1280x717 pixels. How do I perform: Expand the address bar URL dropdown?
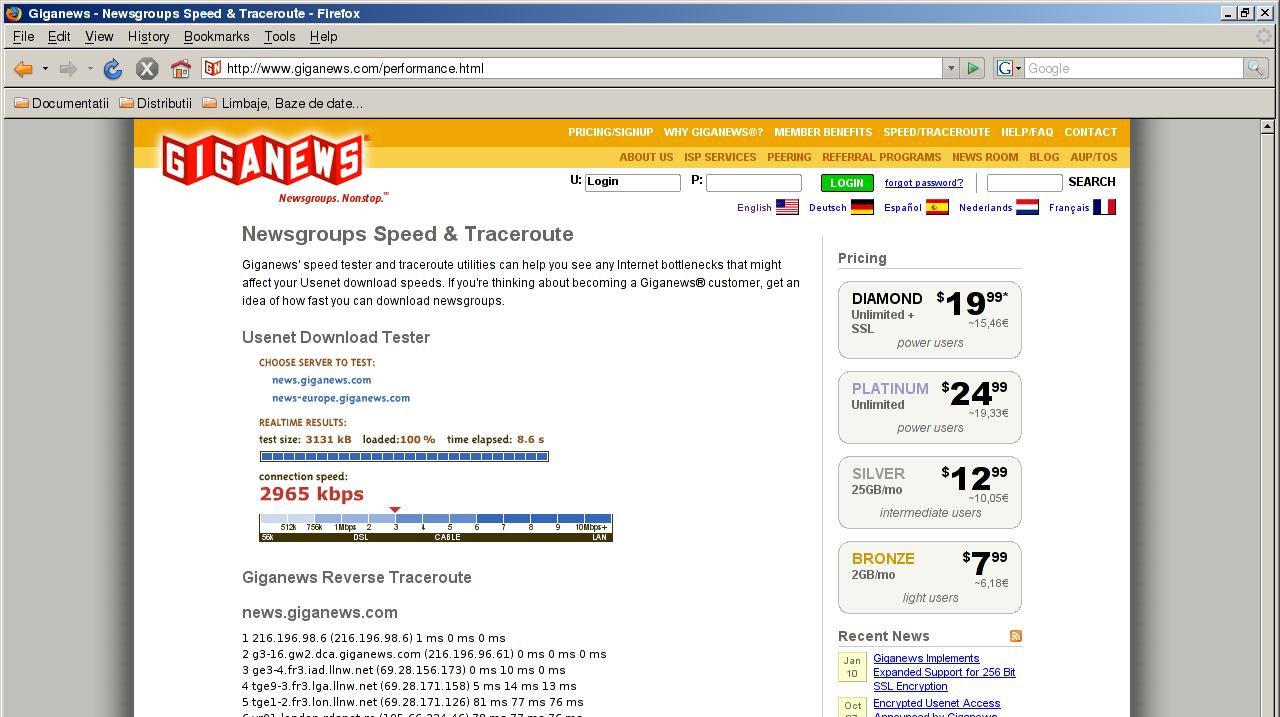(950, 68)
